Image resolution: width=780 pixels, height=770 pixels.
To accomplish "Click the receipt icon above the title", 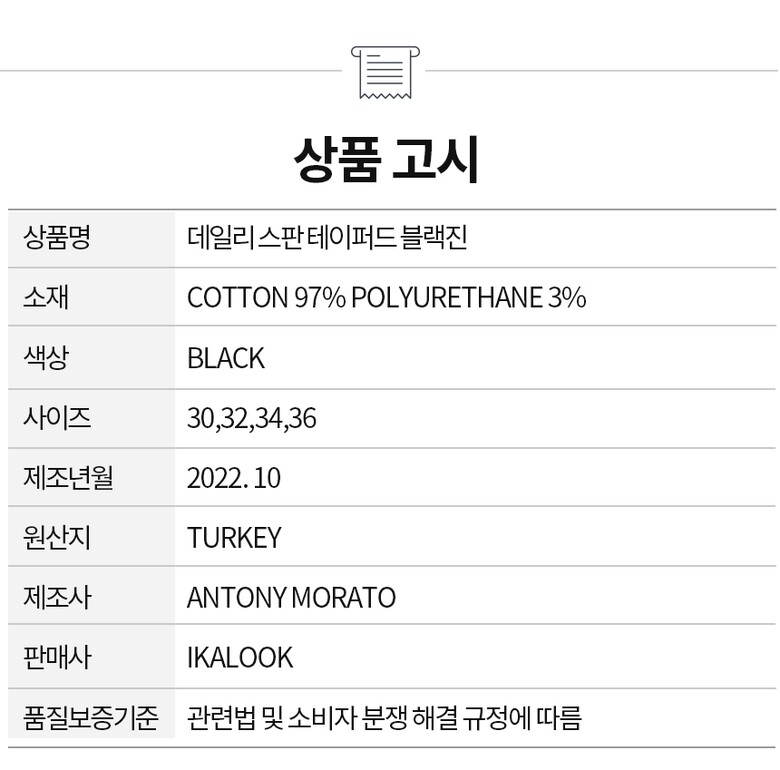I will point(387,71).
